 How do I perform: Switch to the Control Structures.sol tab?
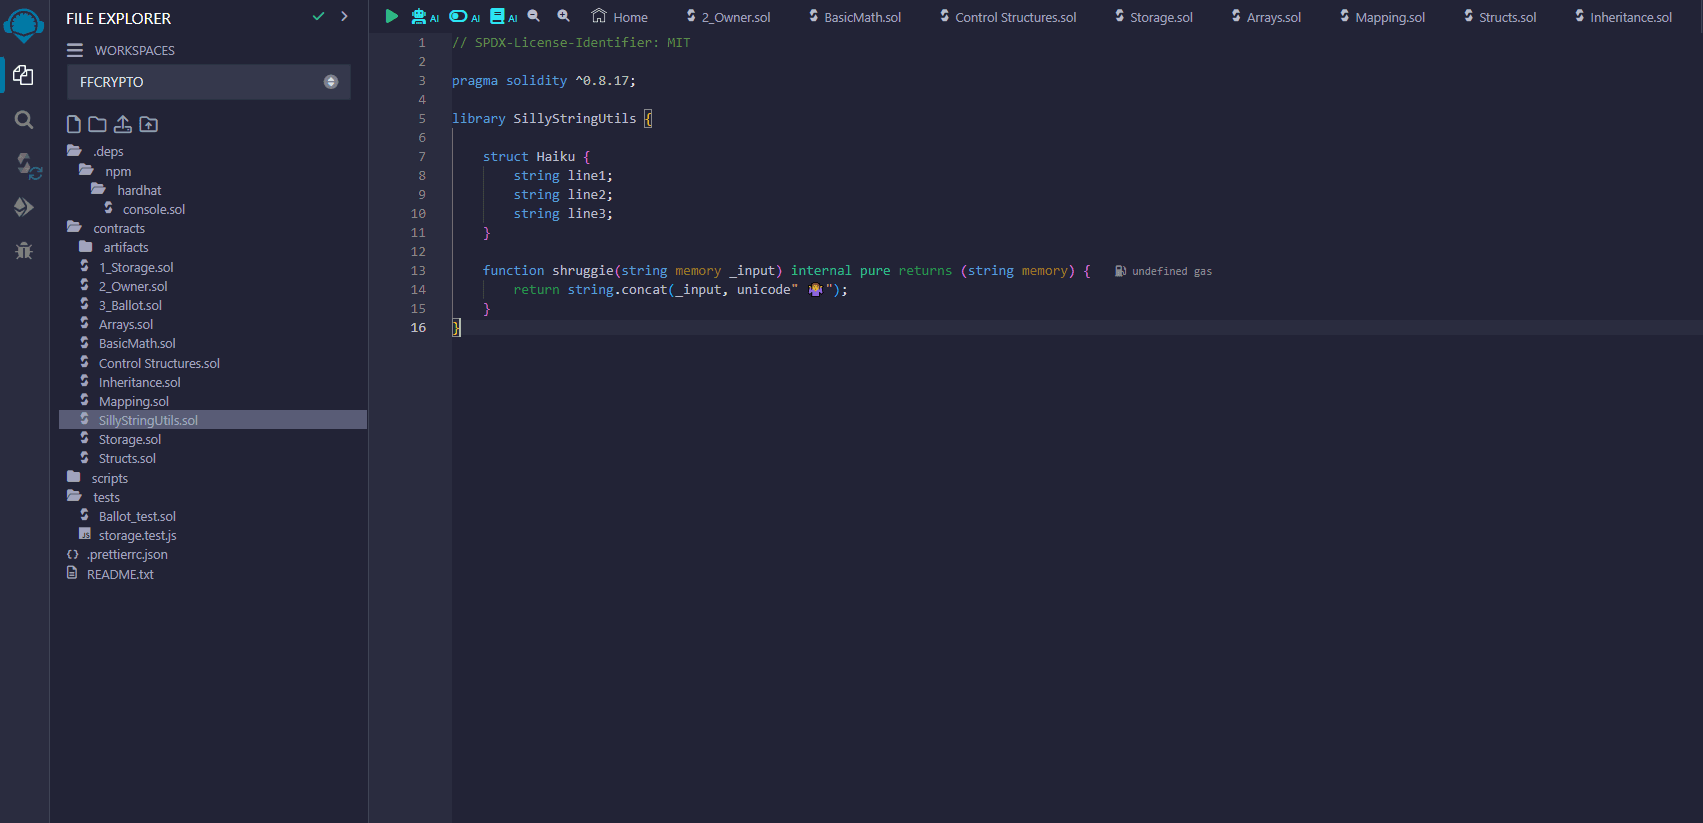point(1008,17)
